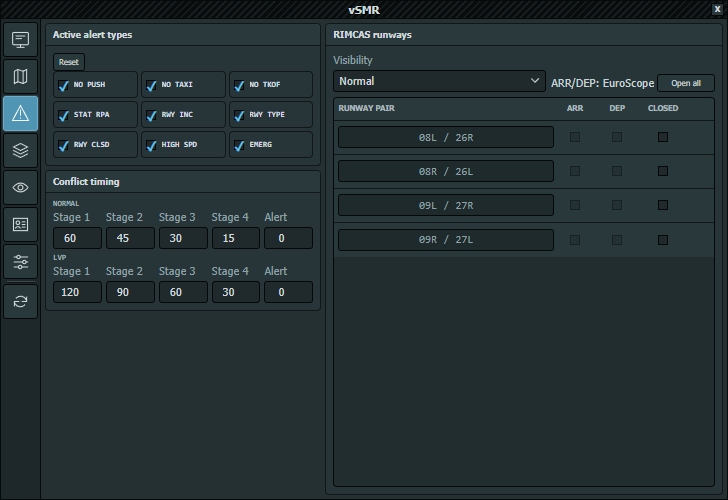Click the LVP Stage 3 field showing 60
Screen dimensions: 728x500
coord(183,292)
